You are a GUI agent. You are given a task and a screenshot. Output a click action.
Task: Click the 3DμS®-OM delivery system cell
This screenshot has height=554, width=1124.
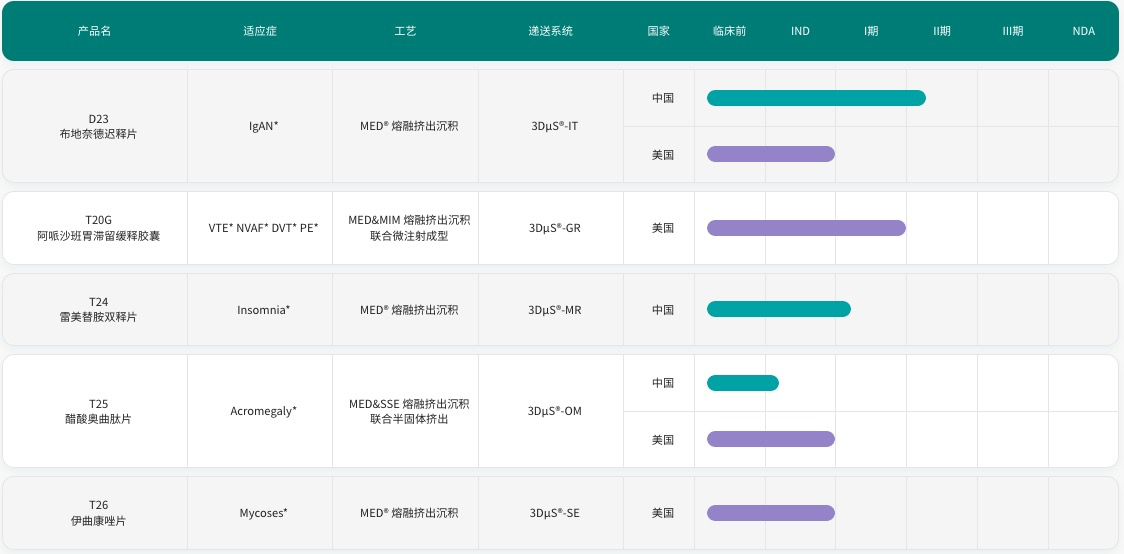click(x=555, y=411)
